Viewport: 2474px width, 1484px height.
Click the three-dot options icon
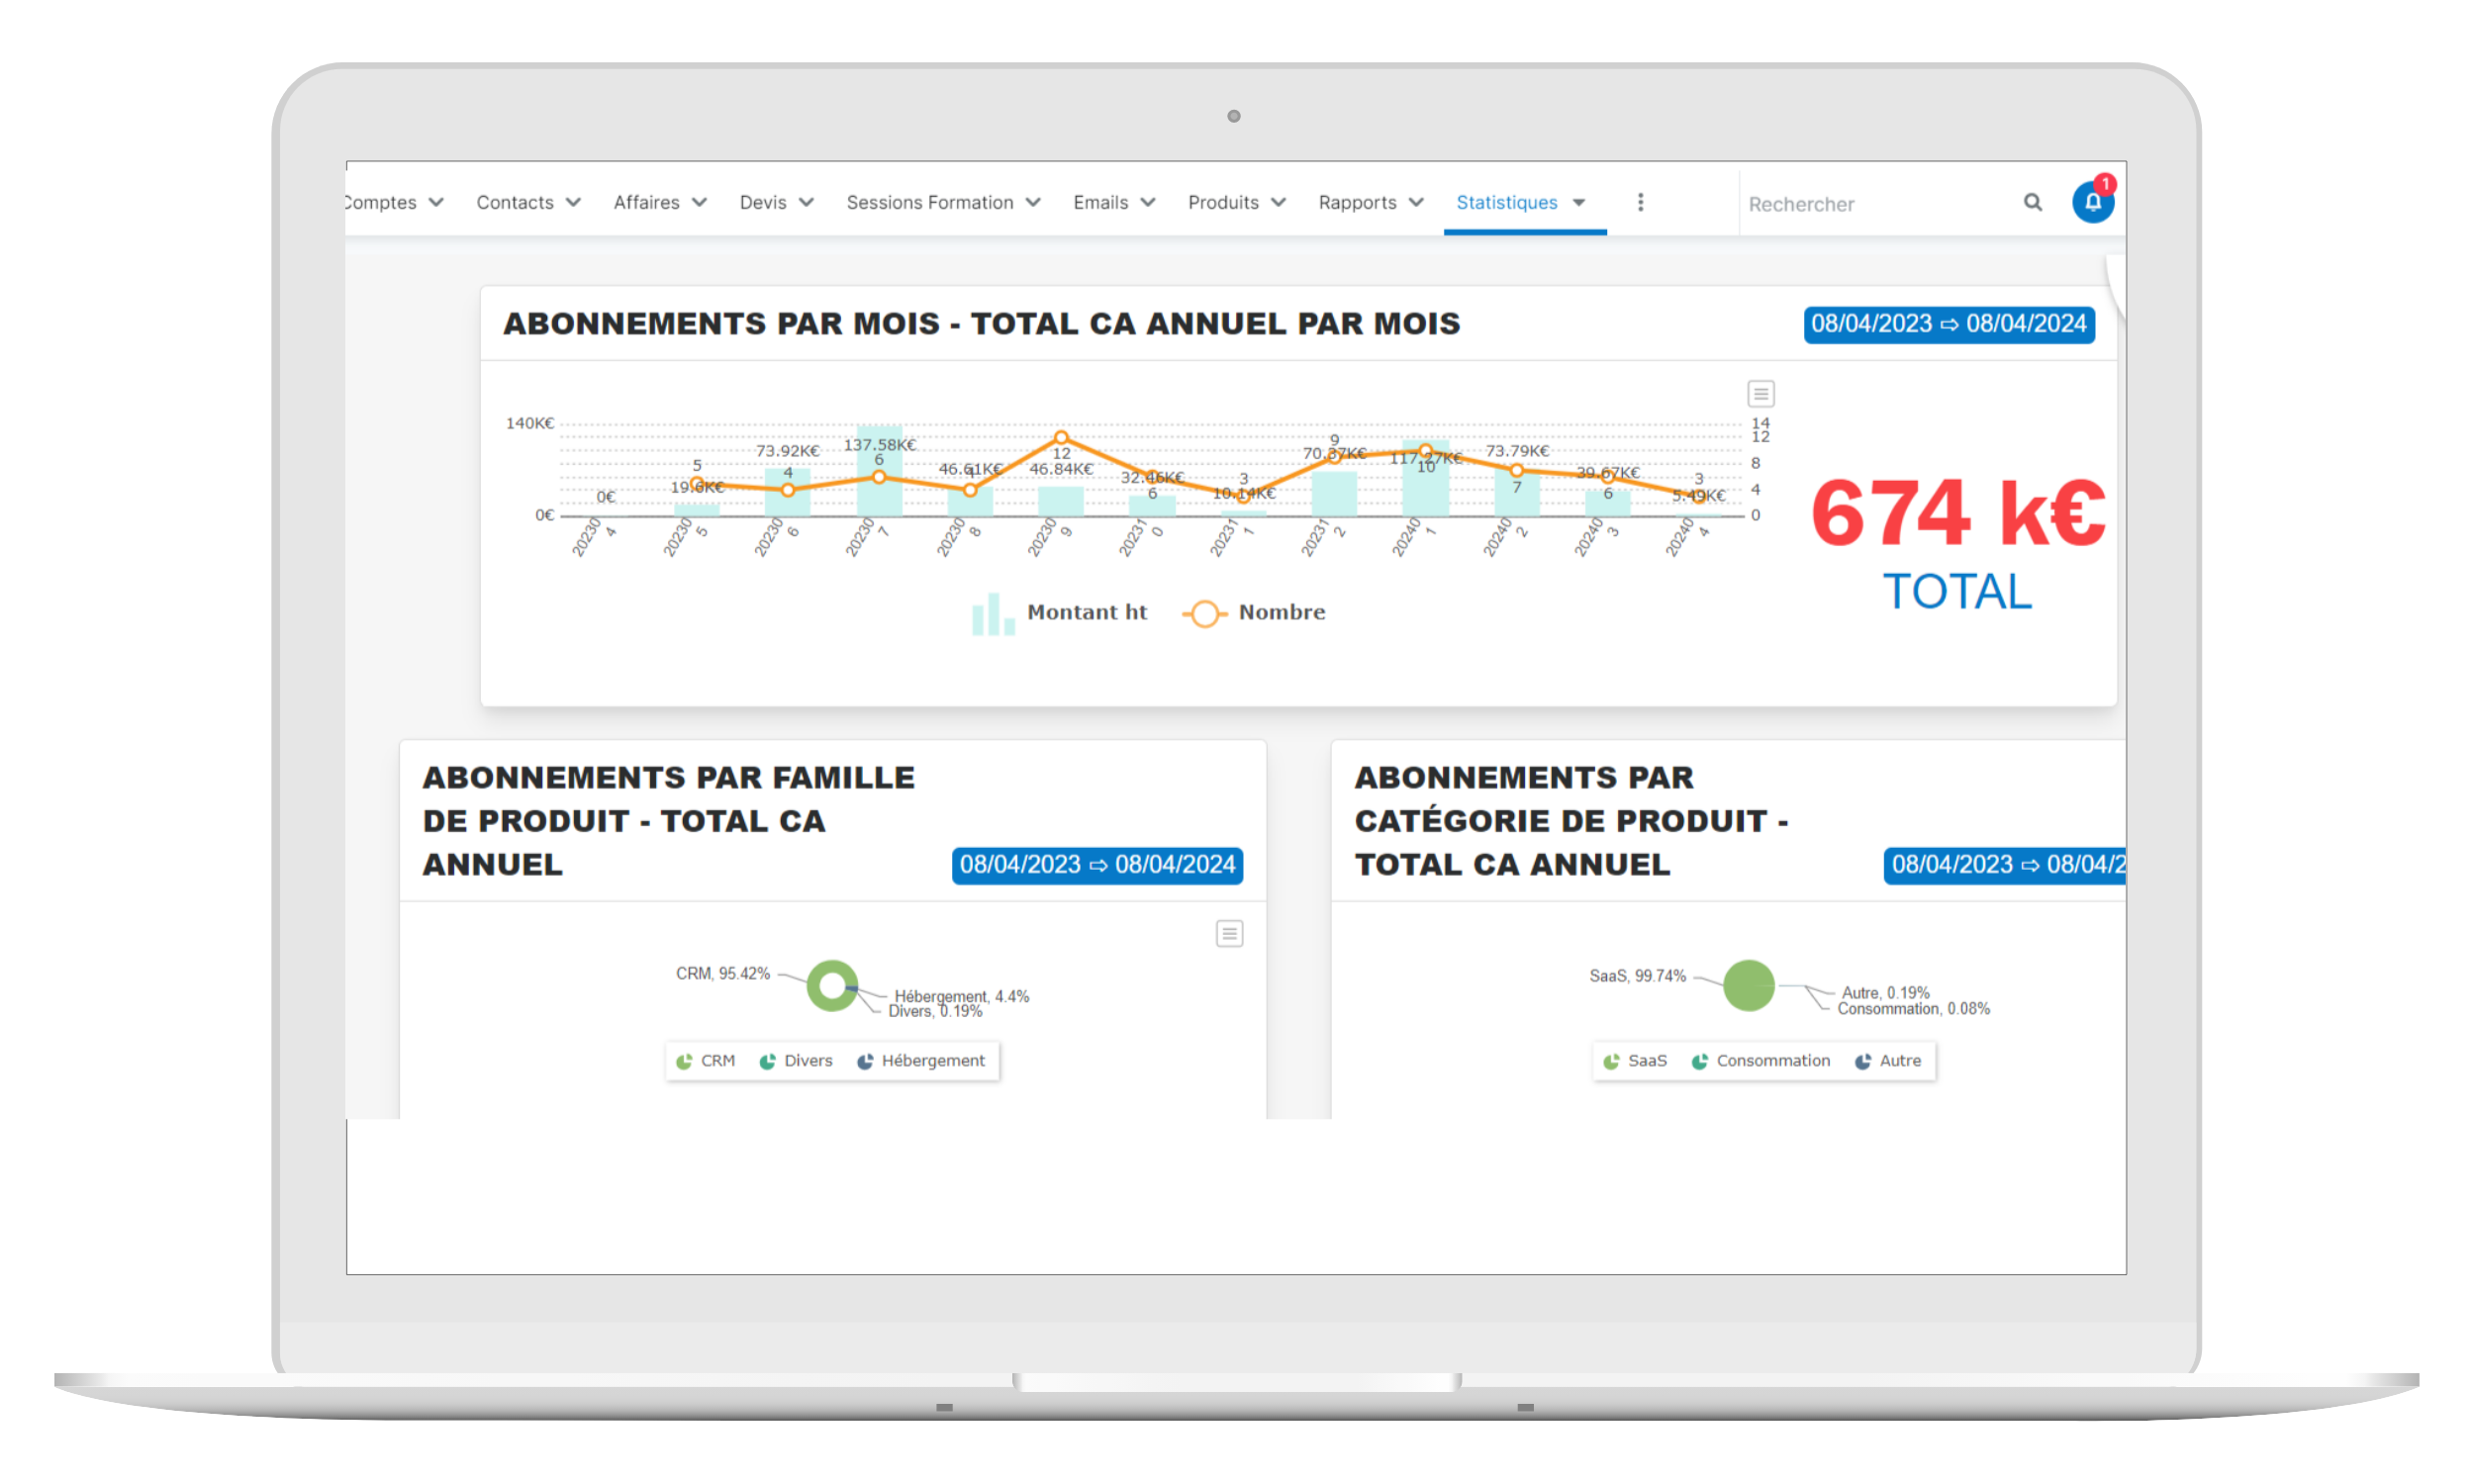click(x=1642, y=202)
